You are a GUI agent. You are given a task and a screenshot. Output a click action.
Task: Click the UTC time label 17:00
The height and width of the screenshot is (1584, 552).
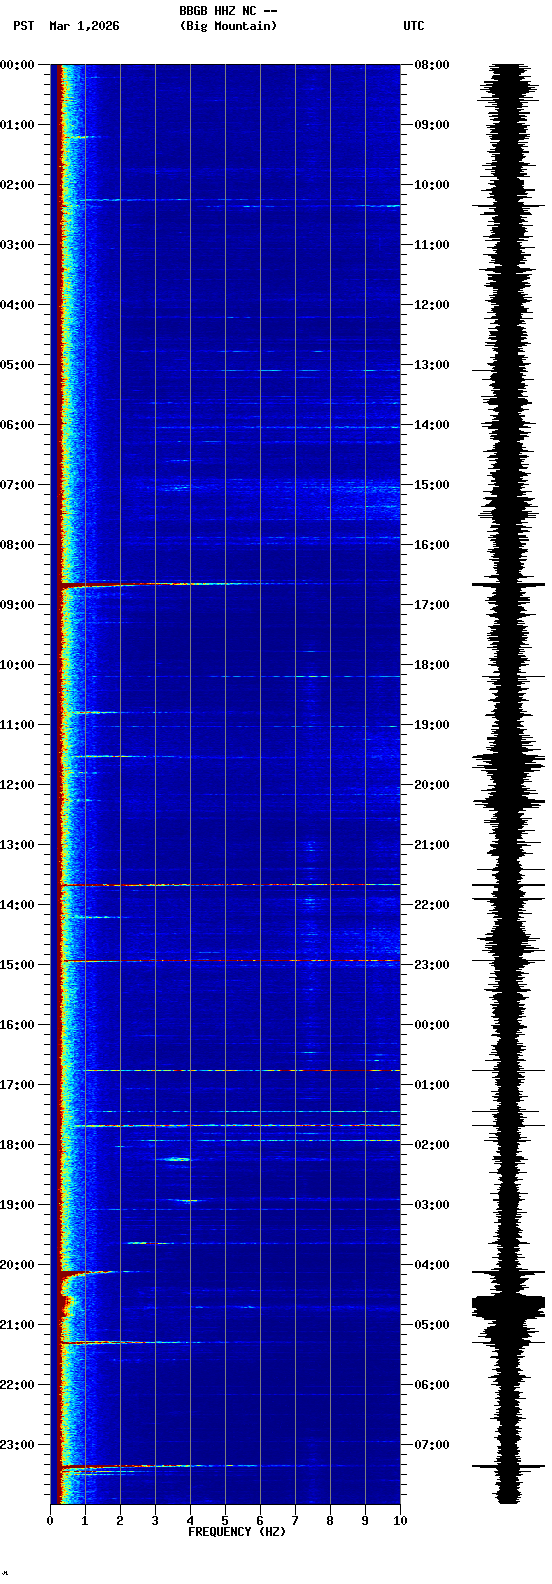432,605
